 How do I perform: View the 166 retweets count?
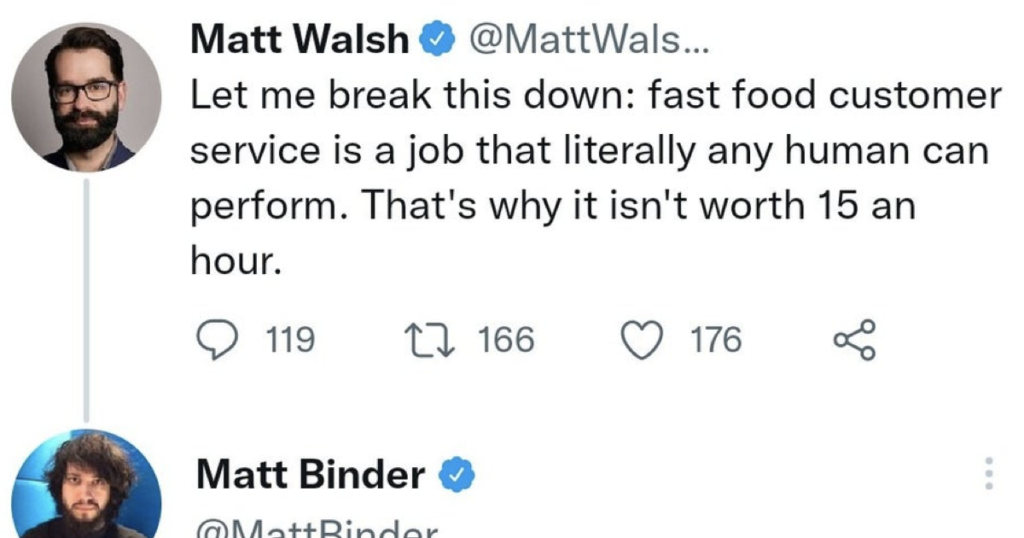(506, 340)
